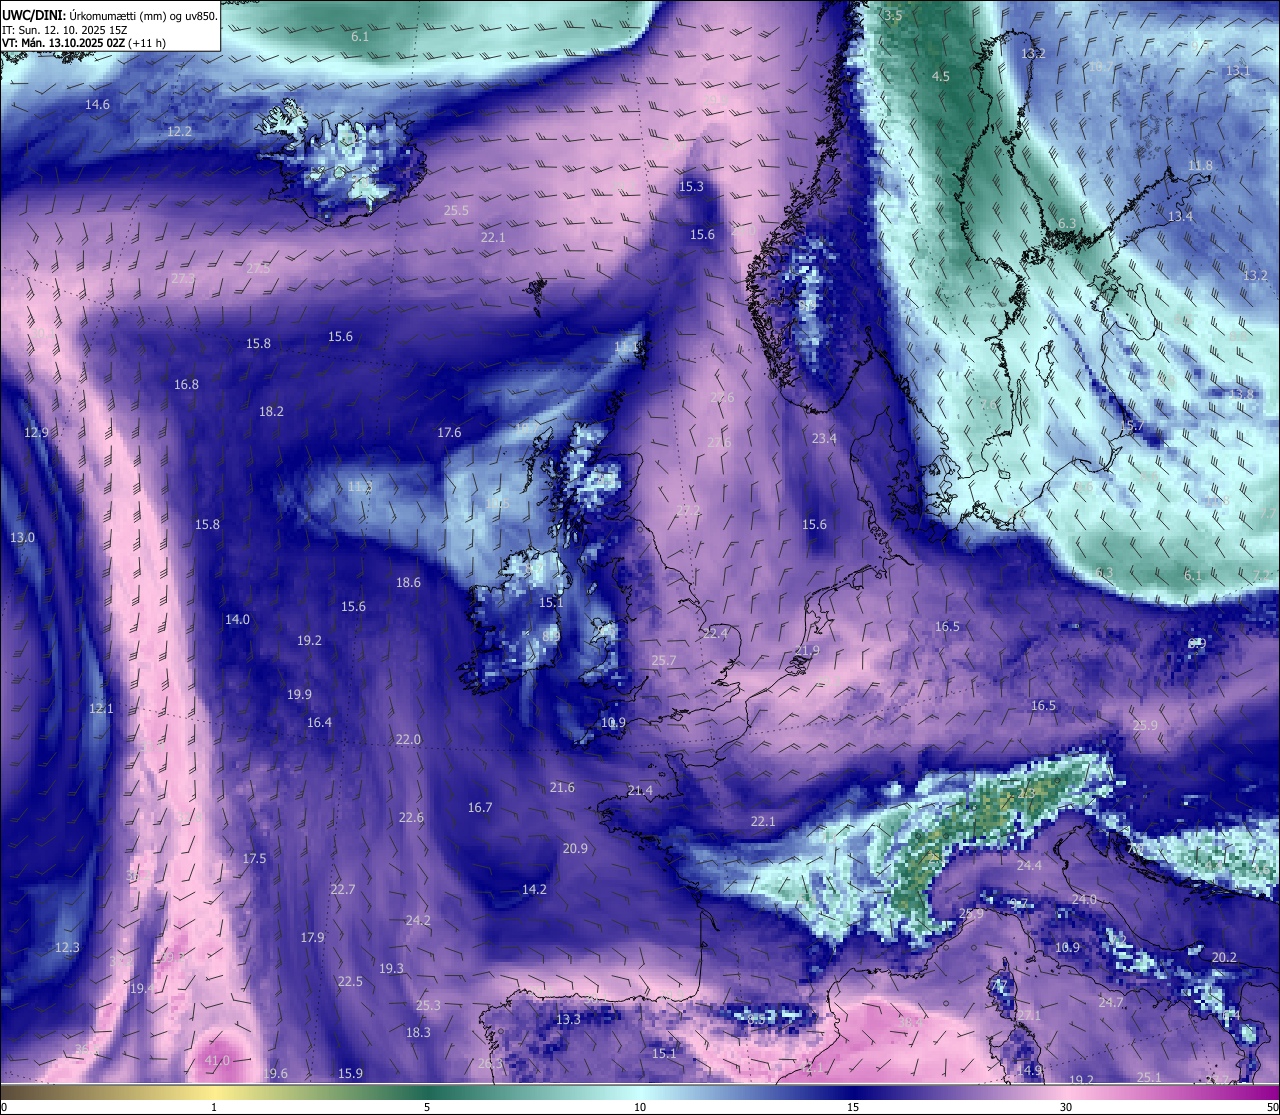
Task: Click the 24.2 map value
Action: click(418, 920)
